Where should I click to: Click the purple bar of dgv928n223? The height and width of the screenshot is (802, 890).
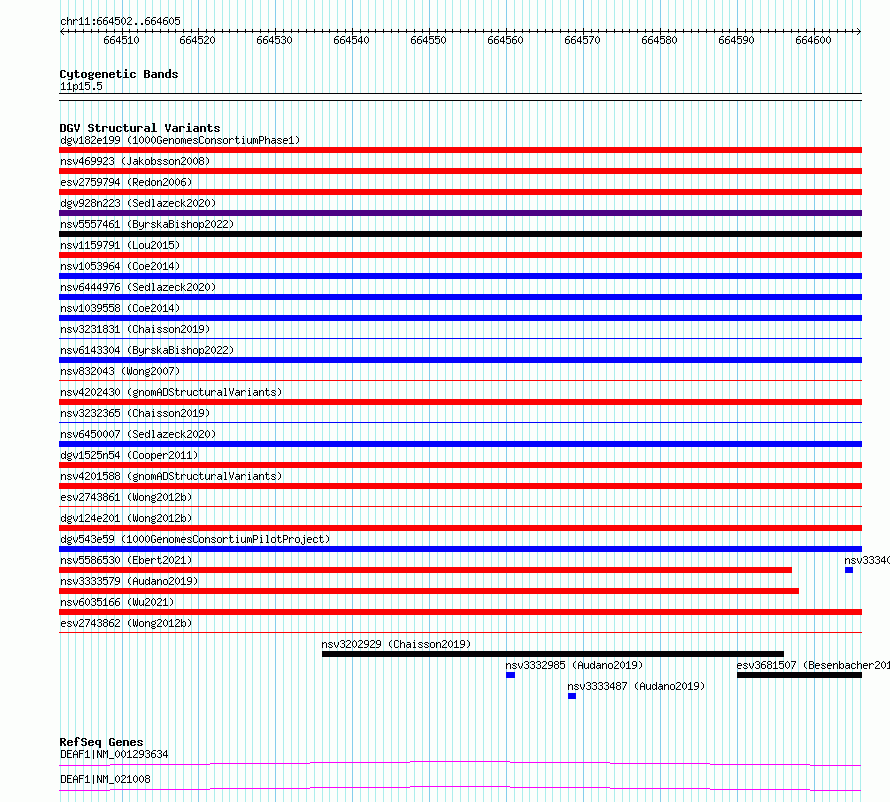pyautogui.click(x=460, y=213)
